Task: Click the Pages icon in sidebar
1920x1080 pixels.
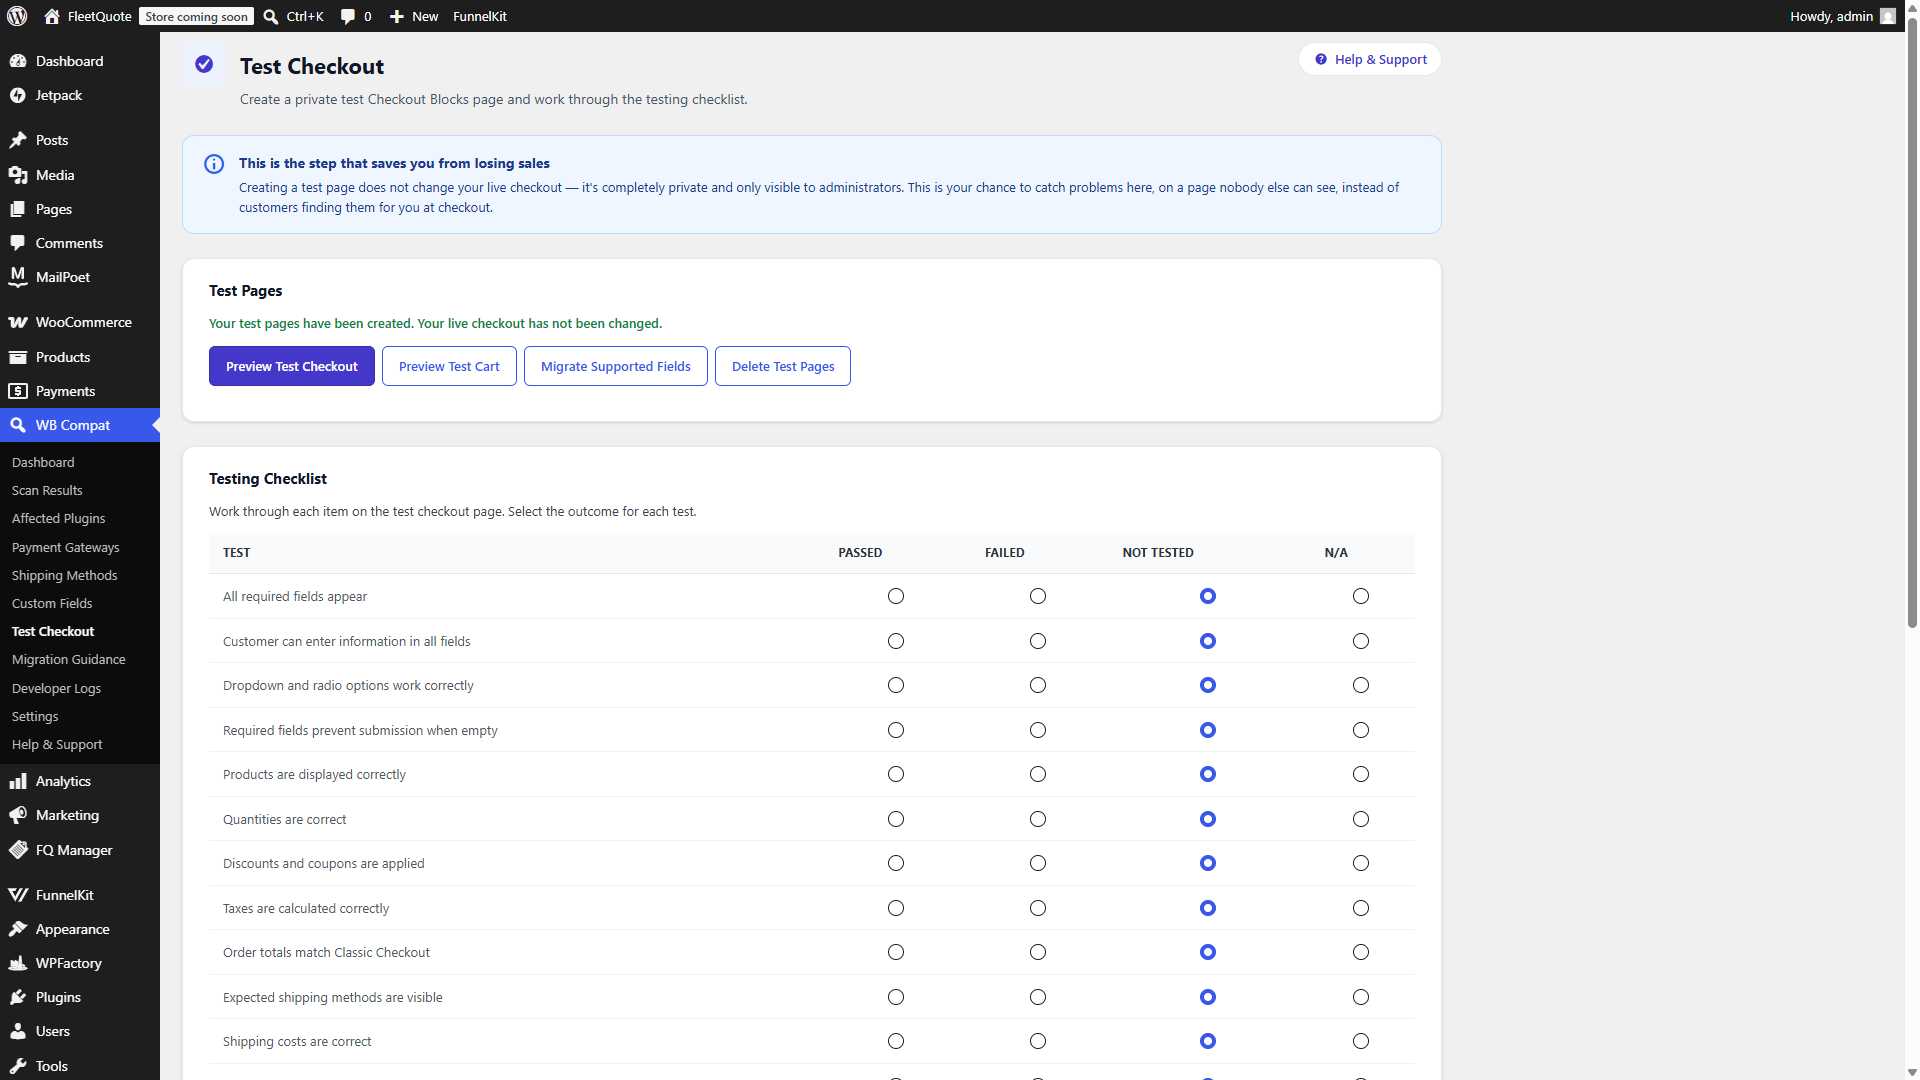Action: [x=18, y=209]
